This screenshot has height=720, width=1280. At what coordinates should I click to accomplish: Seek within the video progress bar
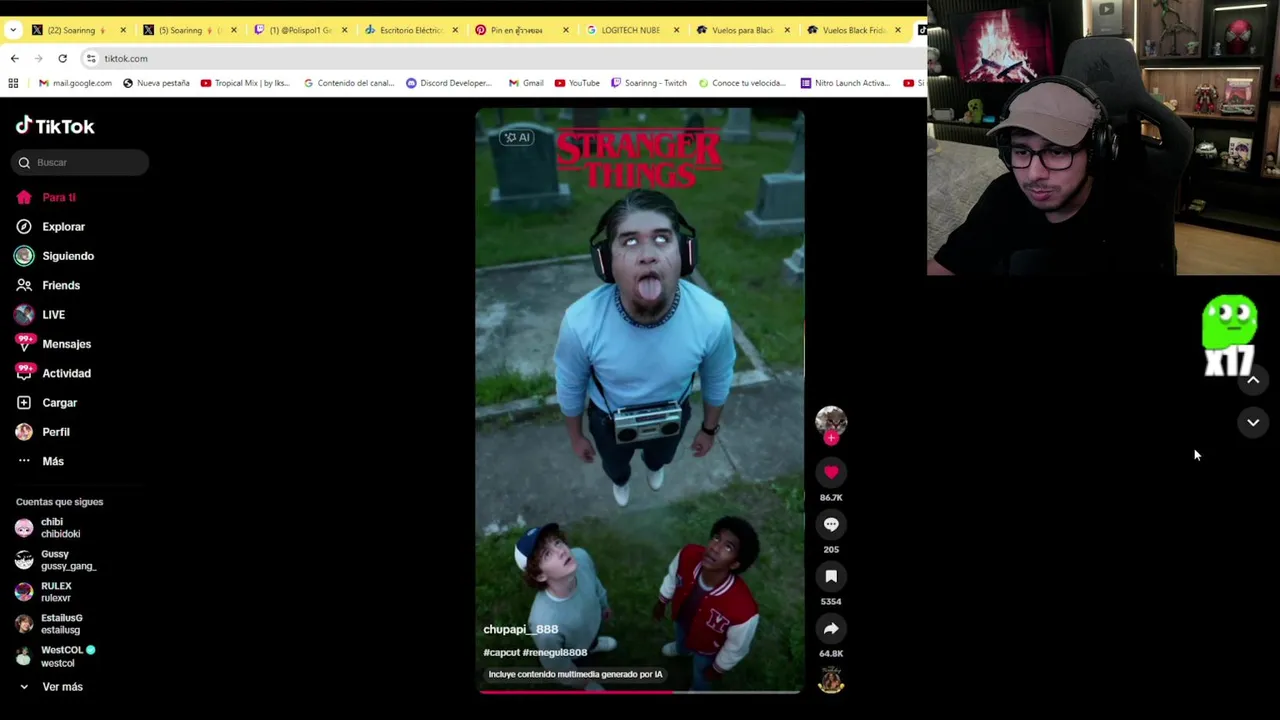pos(640,691)
